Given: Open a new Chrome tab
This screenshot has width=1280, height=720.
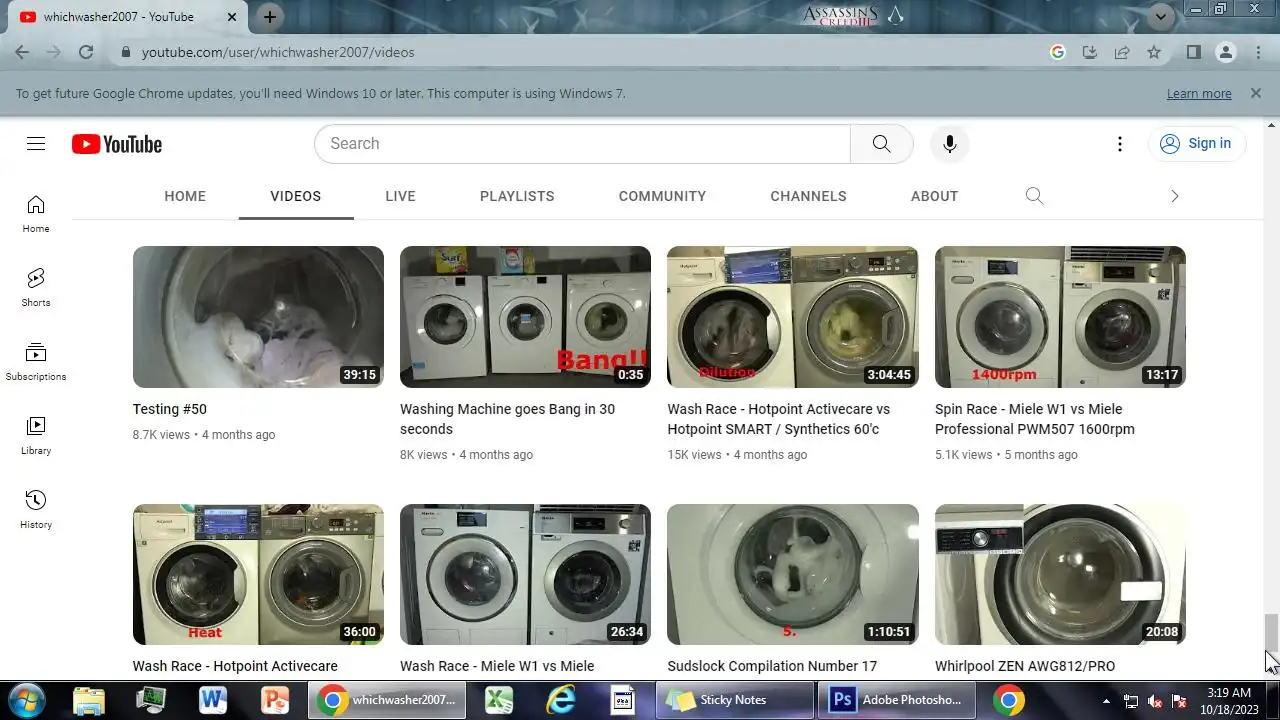Looking at the screenshot, I should [x=269, y=17].
